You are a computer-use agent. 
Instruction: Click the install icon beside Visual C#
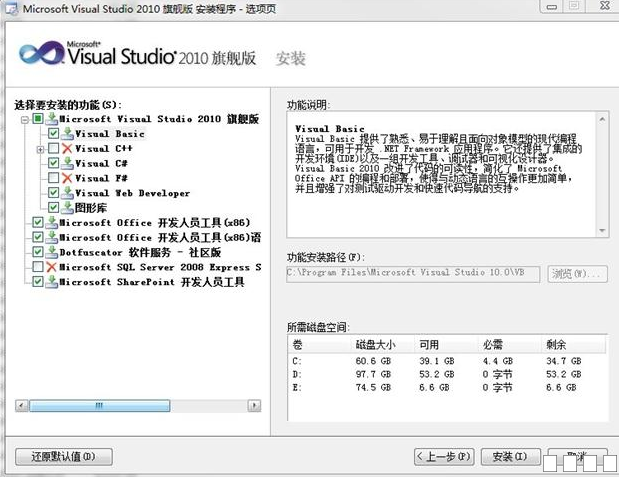click(x=67, y=164)
